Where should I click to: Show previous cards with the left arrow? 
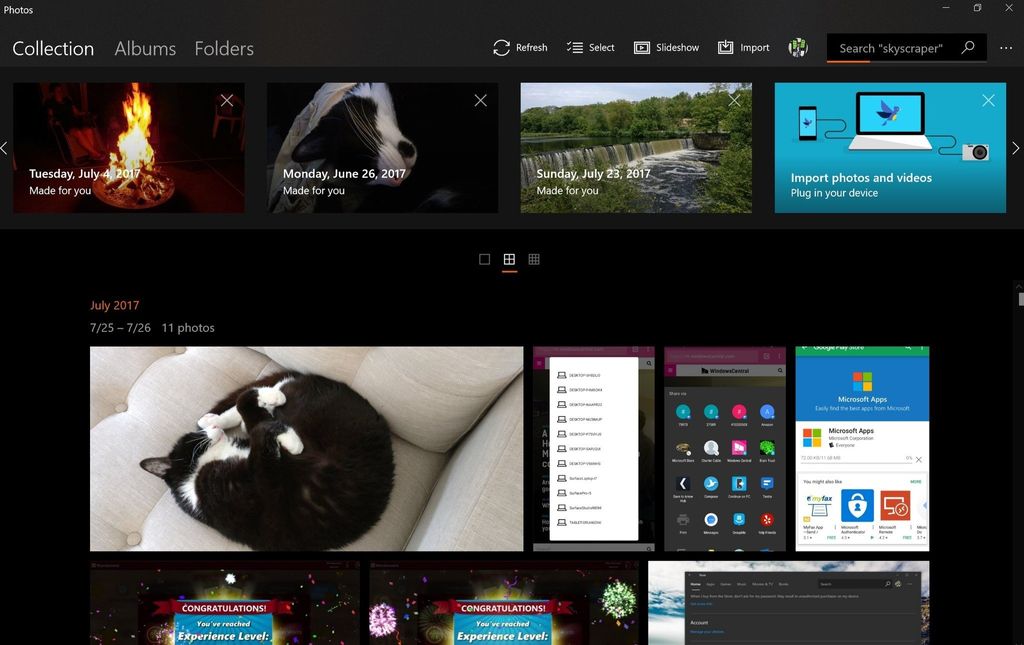(5, 148)
